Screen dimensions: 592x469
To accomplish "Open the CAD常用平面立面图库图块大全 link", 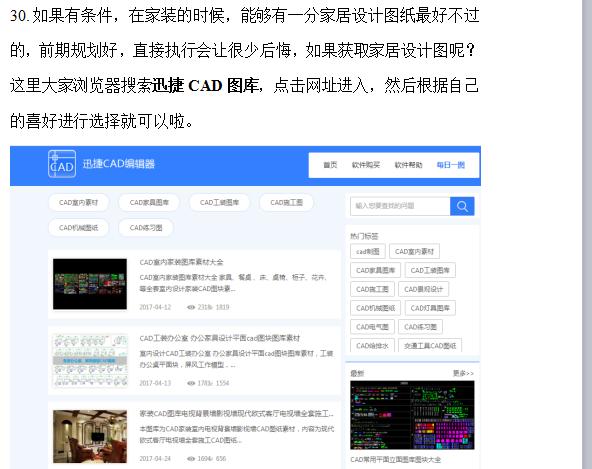I will coord(395,460).
